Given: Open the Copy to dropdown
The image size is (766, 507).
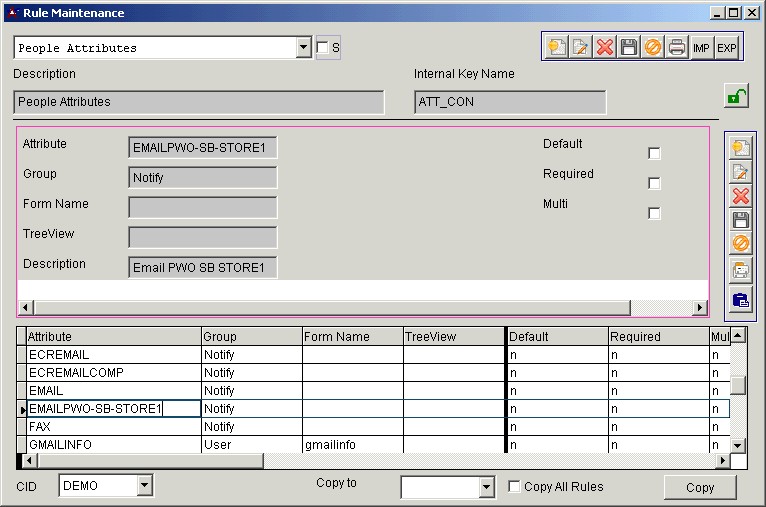Looking at the screenshot, I should point(486,487).
